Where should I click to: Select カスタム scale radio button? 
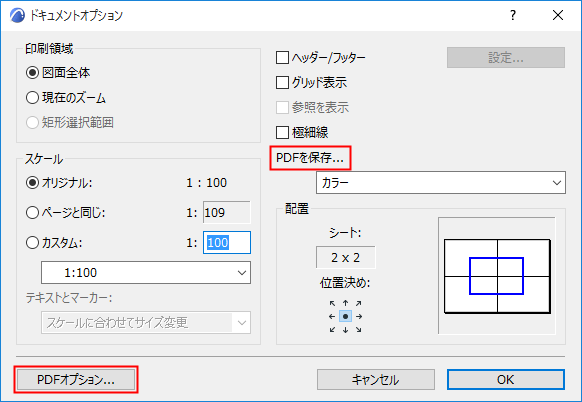click(x=32, y=243)
